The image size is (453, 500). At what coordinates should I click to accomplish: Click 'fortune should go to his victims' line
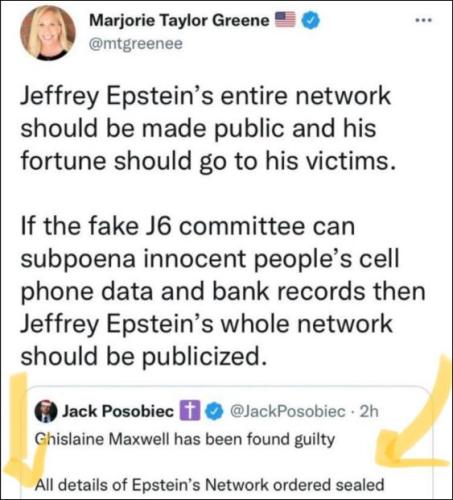[x=208, y=161]
